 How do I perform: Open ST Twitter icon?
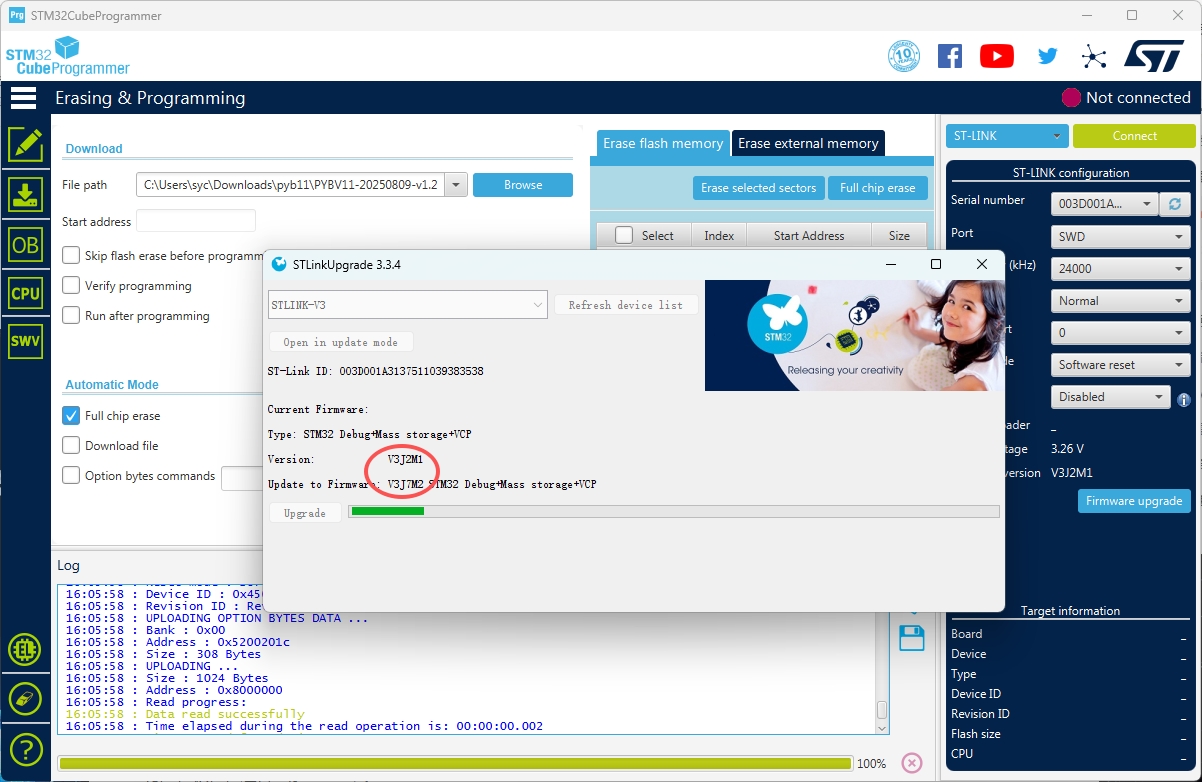(x=1047, y=56)
